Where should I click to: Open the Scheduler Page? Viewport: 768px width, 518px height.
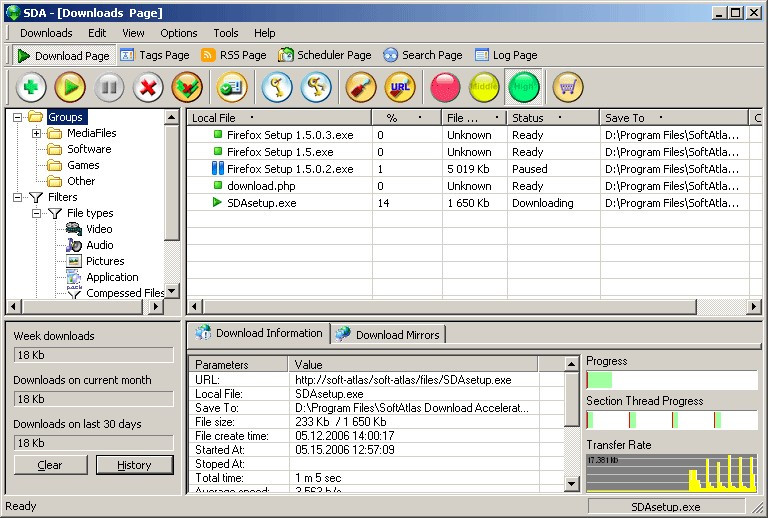(x=325, y=55)
